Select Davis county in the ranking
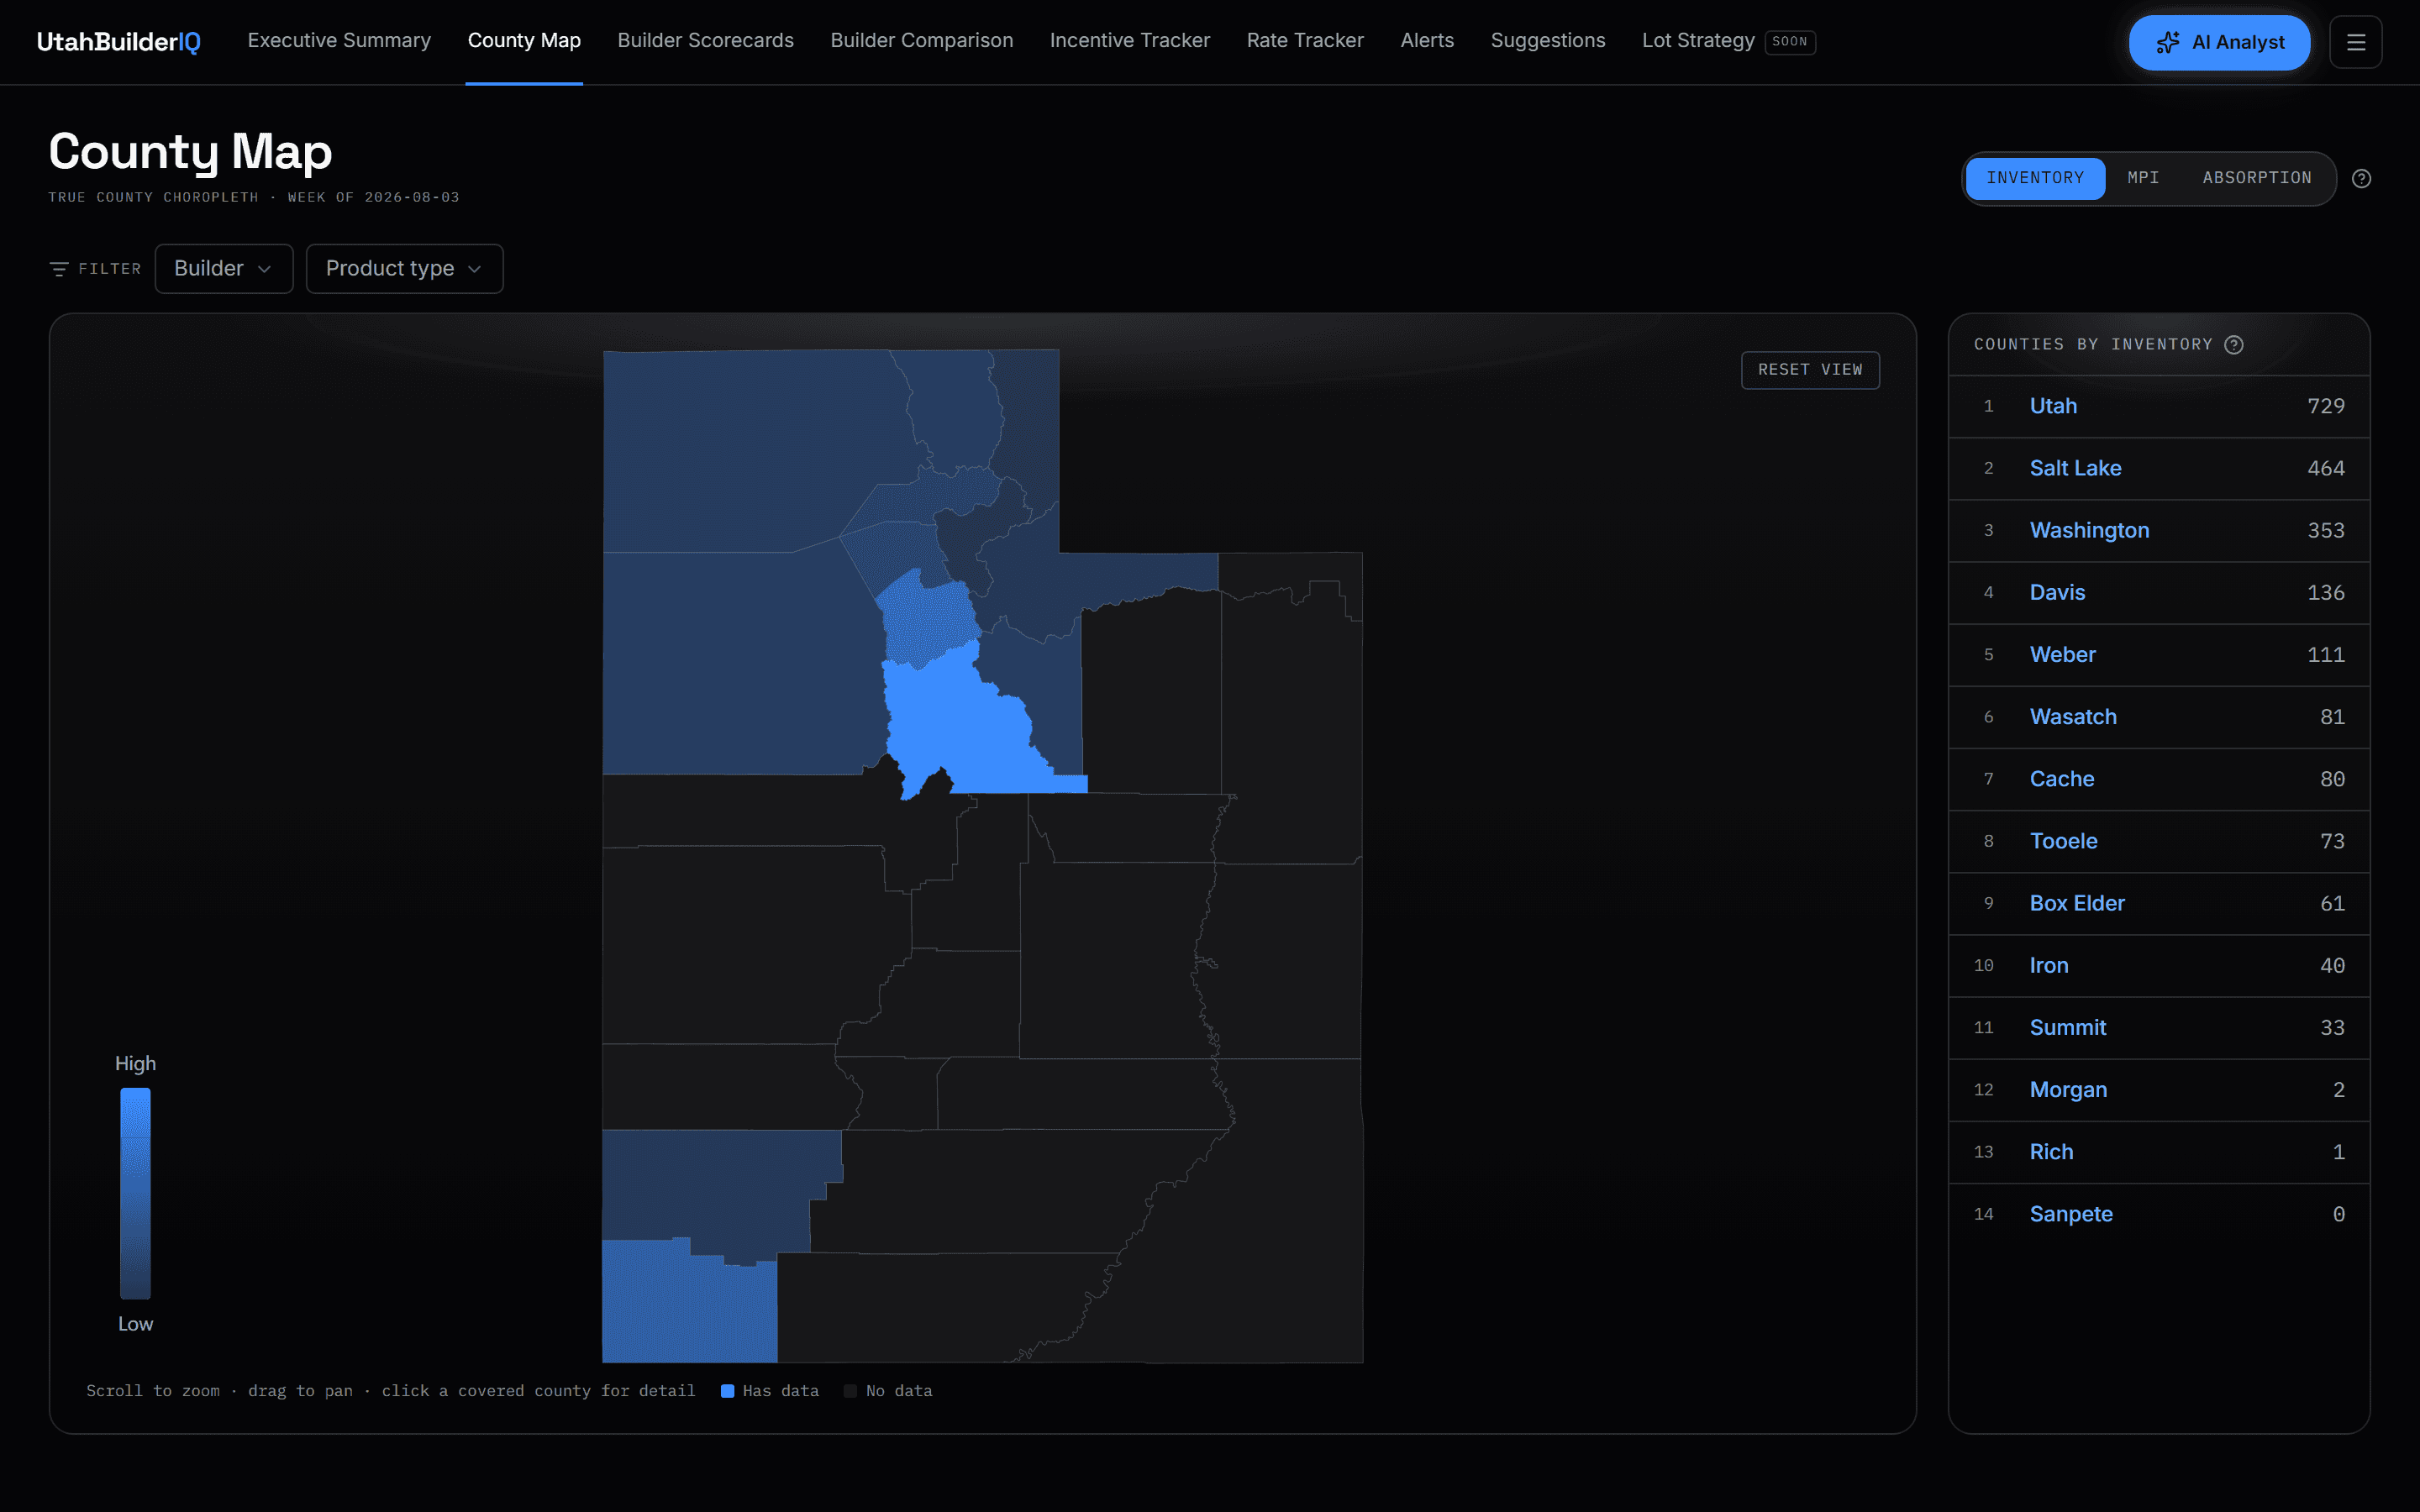Screen dimensions: 2420x1512 point(2057,592)
